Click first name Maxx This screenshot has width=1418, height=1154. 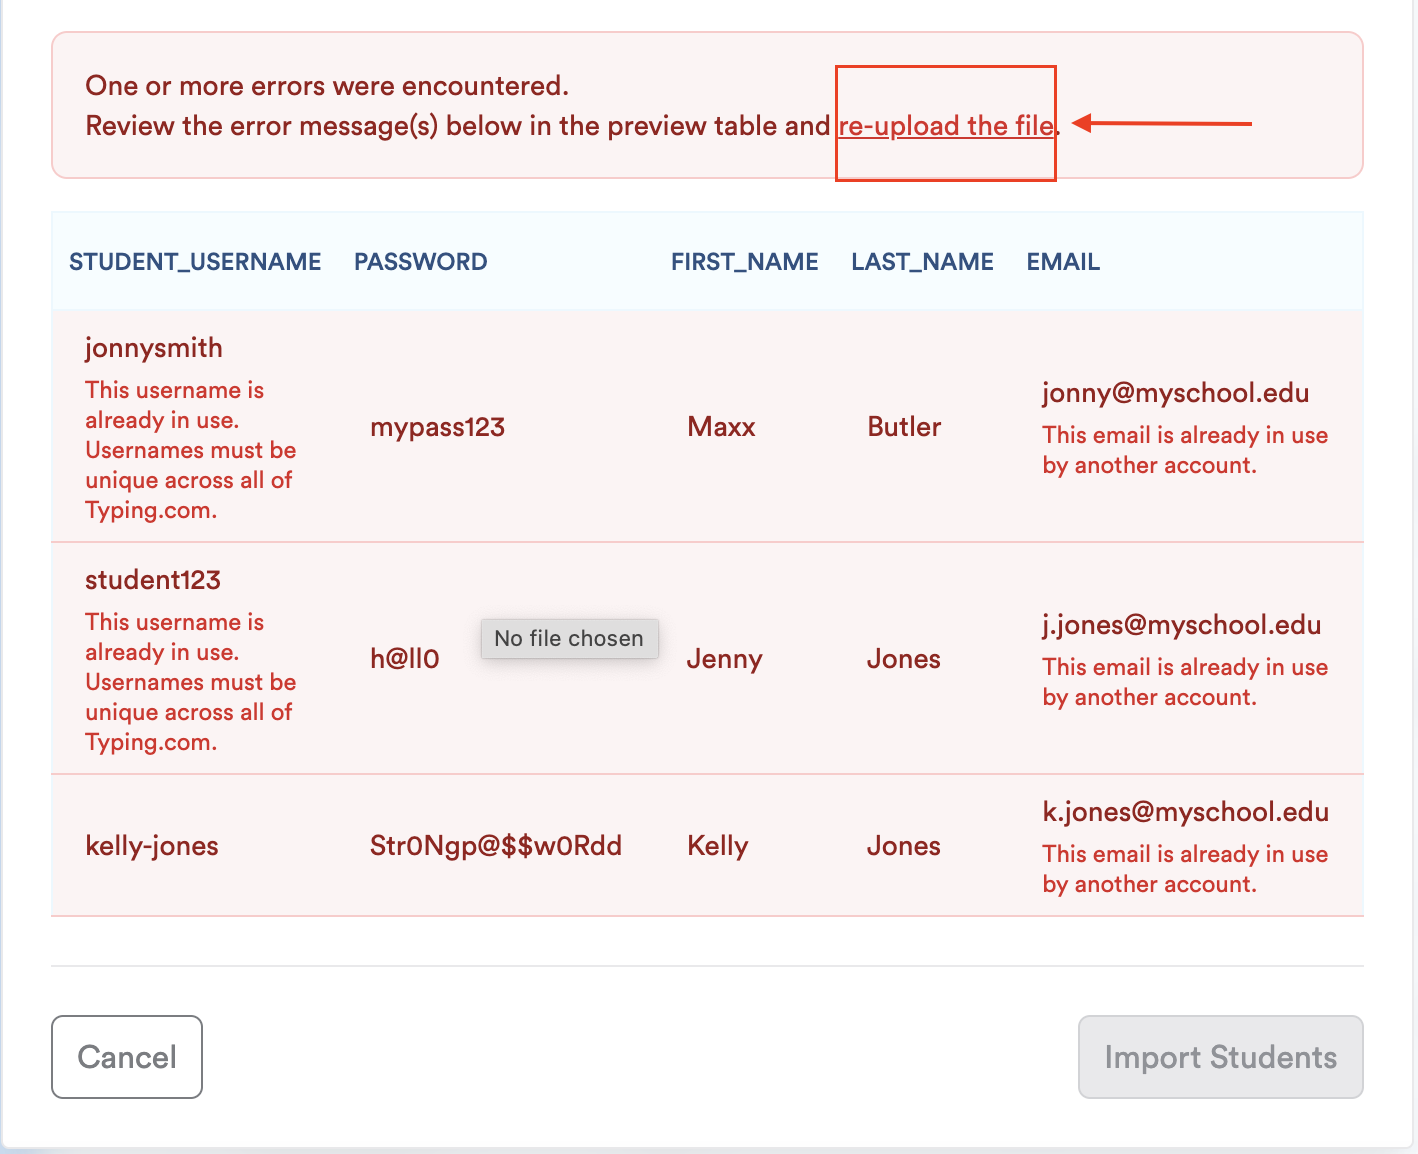point(721,427)
